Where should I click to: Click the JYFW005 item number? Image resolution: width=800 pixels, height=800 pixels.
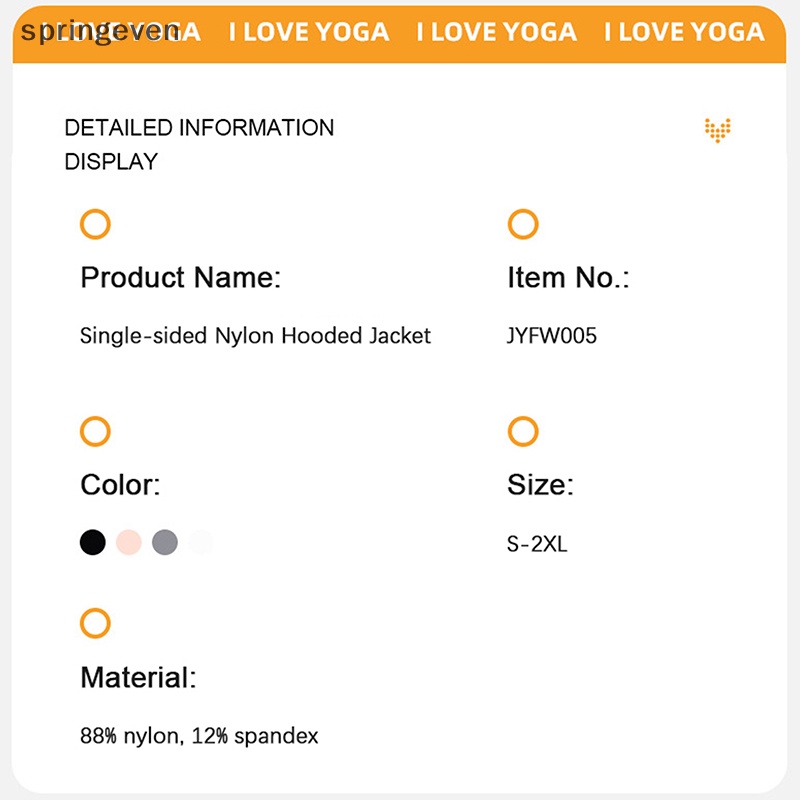point(552,336)
